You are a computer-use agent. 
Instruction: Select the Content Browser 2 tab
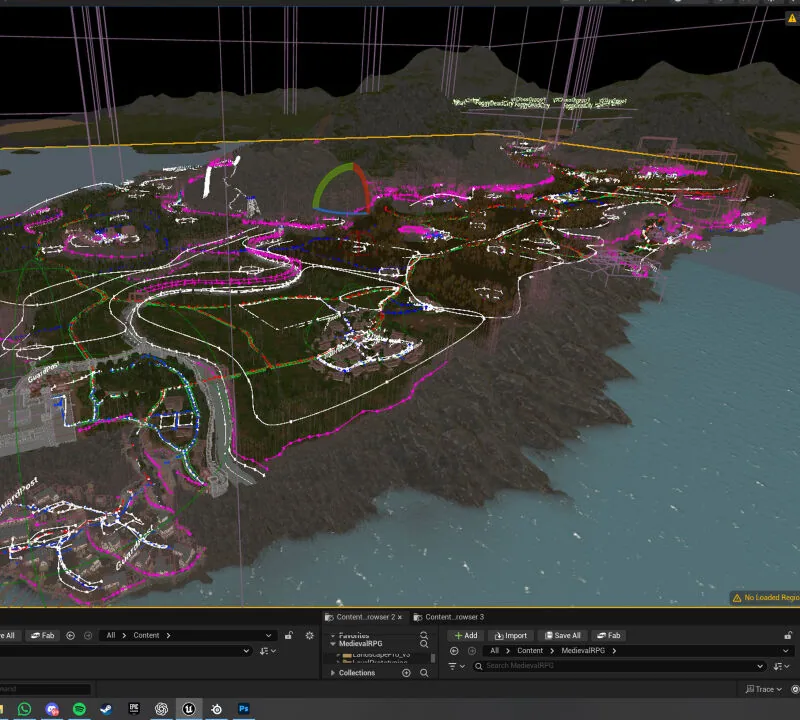[364, 617]
